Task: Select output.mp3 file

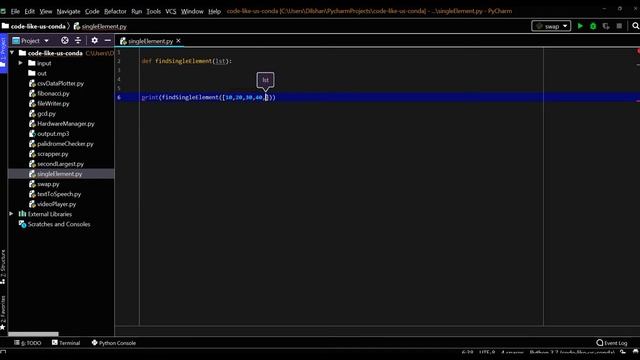Action: coord(53,134)
